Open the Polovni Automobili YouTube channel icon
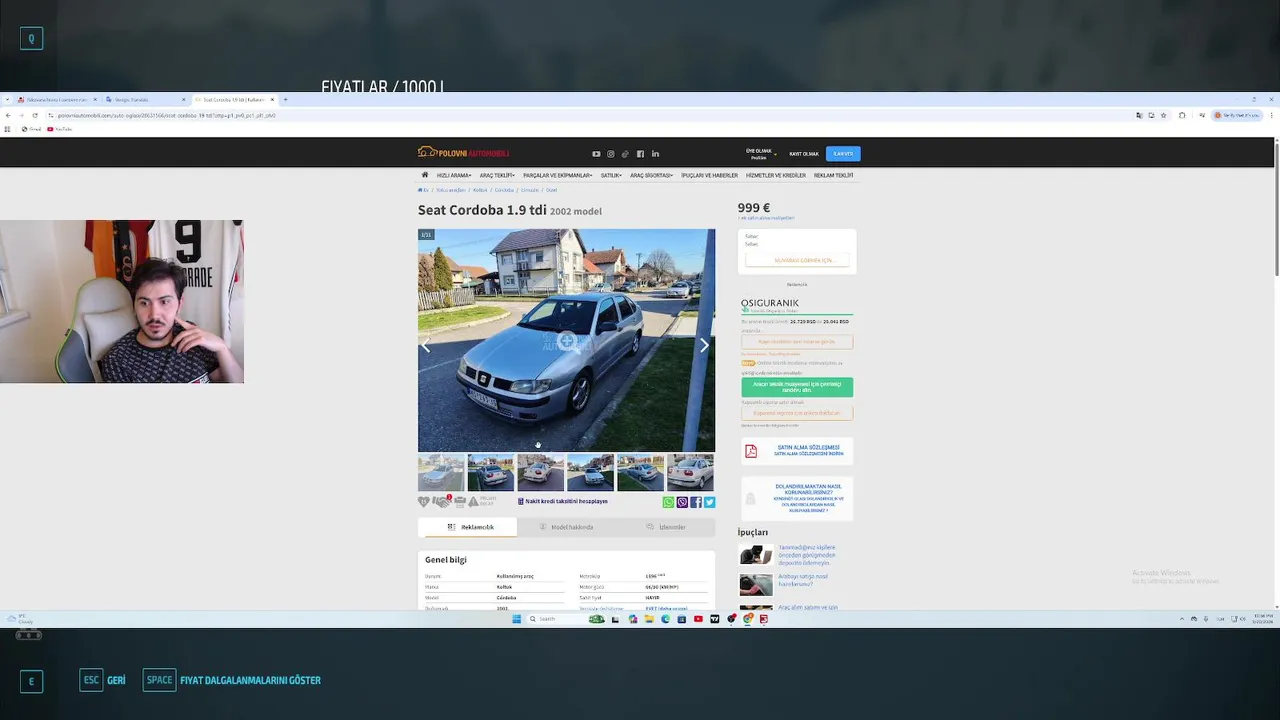Image resolution: width=1280 pixels, height=720 pixels. (596, 154)
